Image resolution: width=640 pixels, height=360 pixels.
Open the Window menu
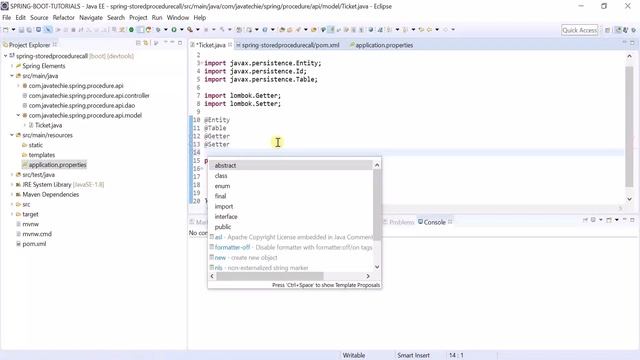click(x=178, y=18)
